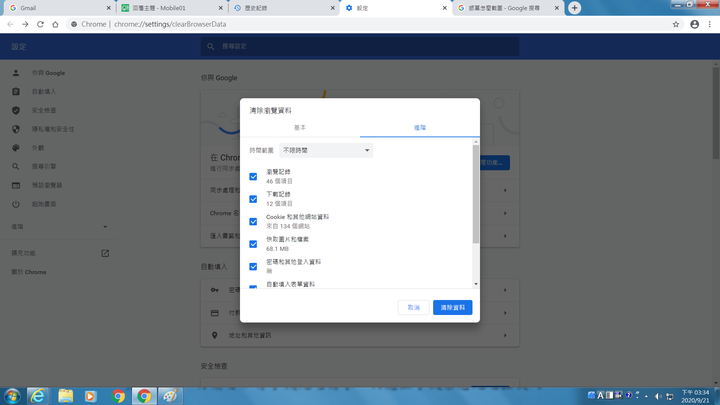Open the 時間範圍 dropdown showing 不限時間
This screenshot has width=720, height=405.
point(326,151)
